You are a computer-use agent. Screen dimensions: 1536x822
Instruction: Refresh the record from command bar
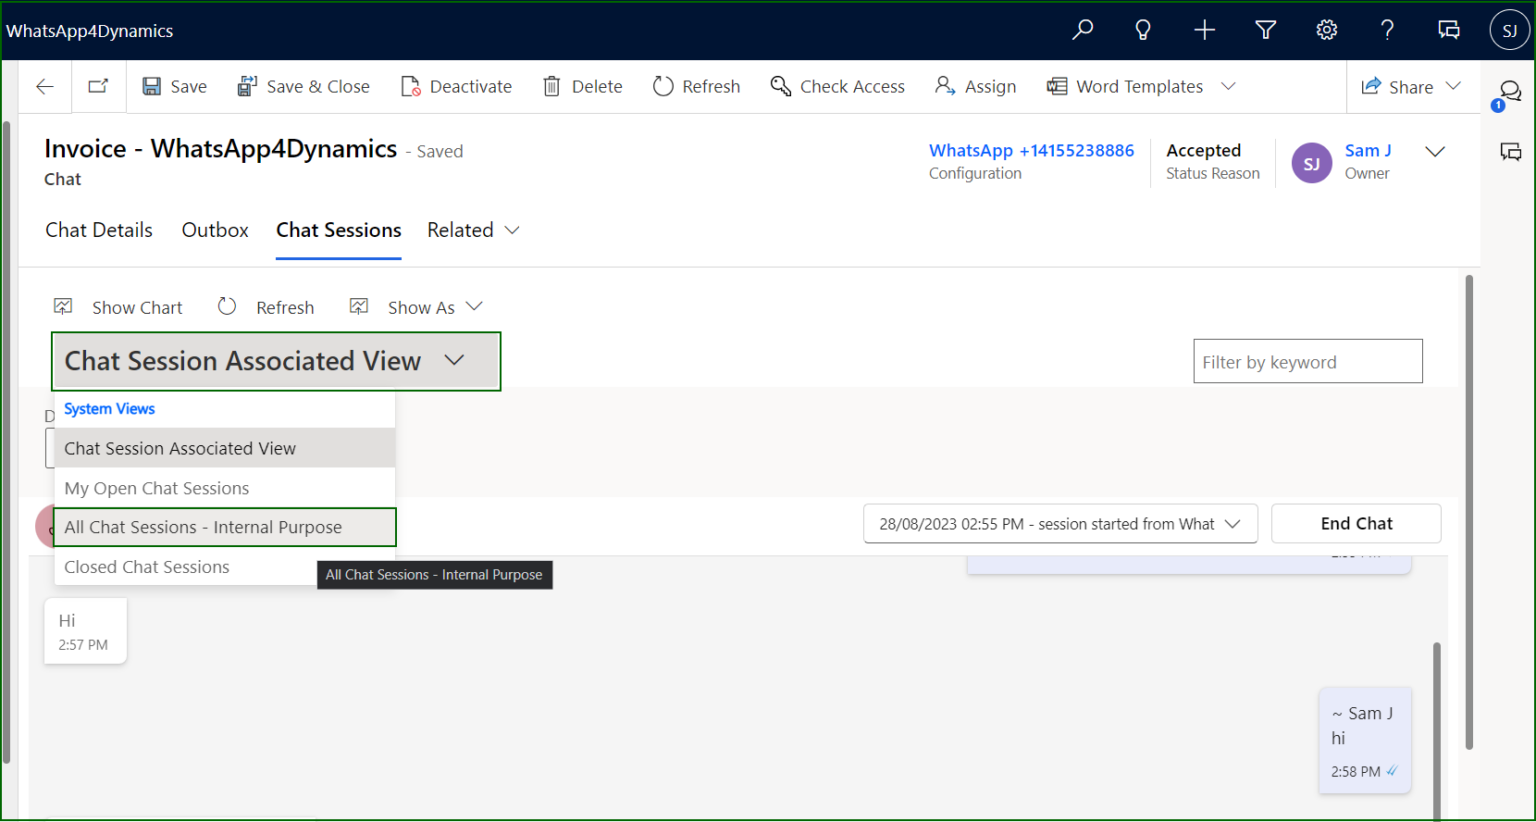tap(697, 87)
